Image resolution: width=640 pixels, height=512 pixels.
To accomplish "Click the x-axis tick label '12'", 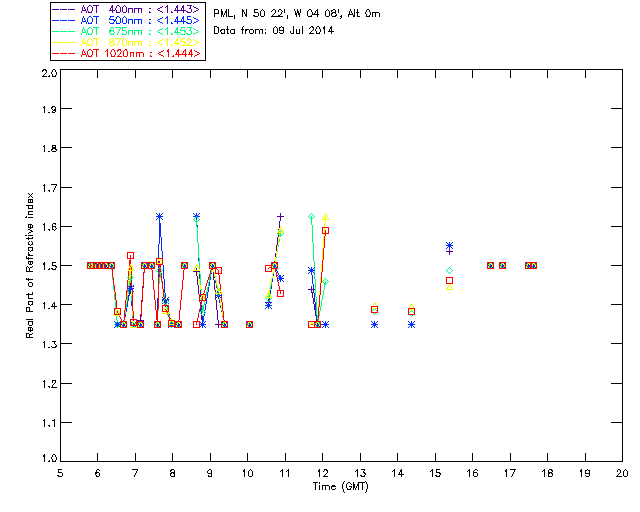I will (322, 473).
